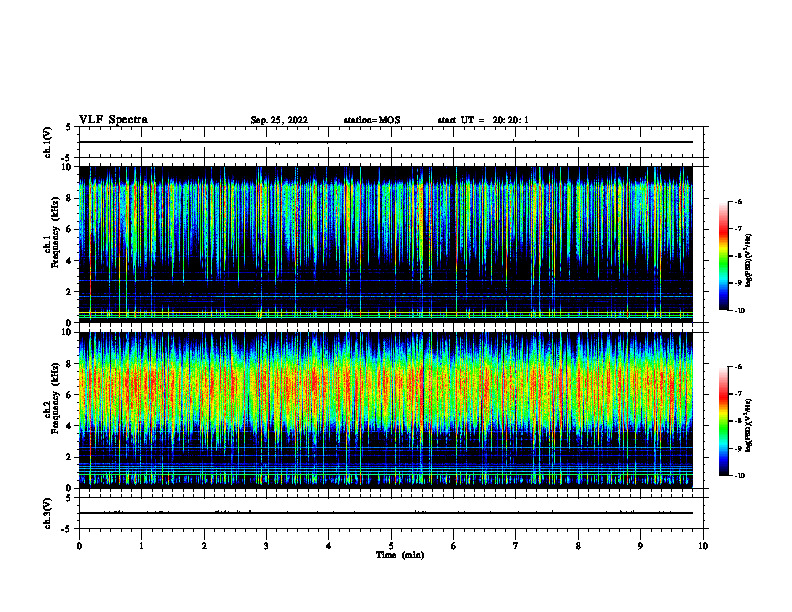Screen dimensions: 792x612
Task: Click the ch.2 color bar label log(PSD)
Action: point(749,425)
